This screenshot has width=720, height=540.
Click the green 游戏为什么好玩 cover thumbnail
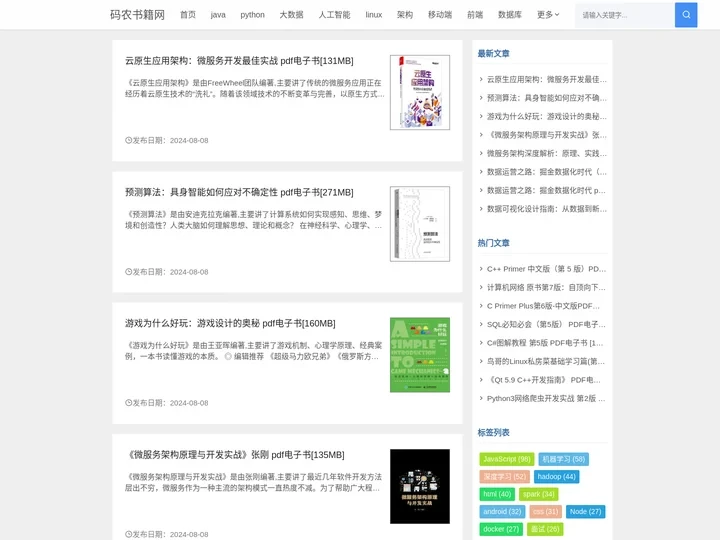[x=420, y=355]
